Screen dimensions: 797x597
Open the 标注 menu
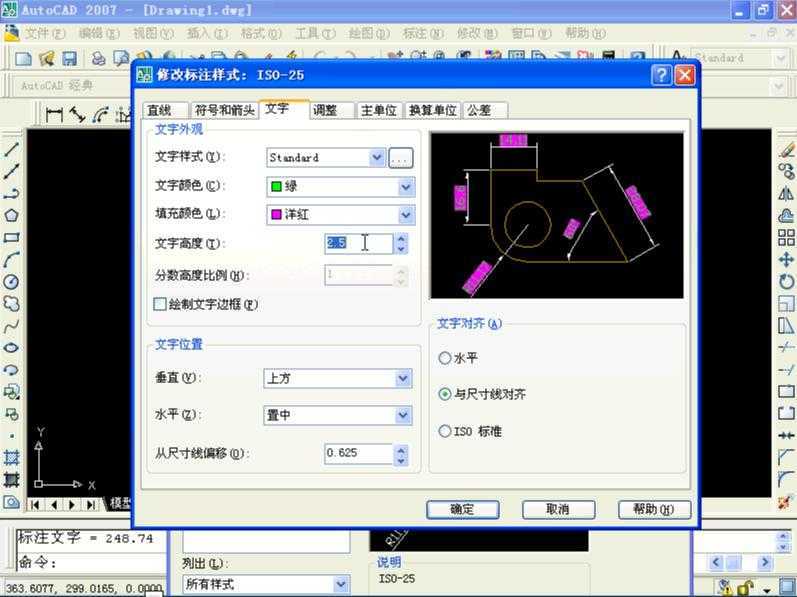click(423, 34)
